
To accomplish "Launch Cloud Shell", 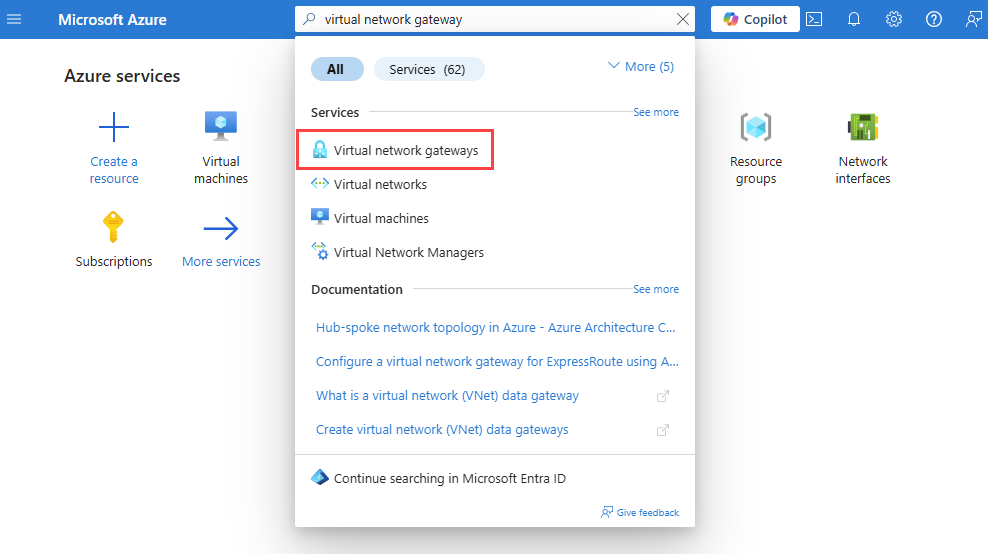I will coord(814,20).
